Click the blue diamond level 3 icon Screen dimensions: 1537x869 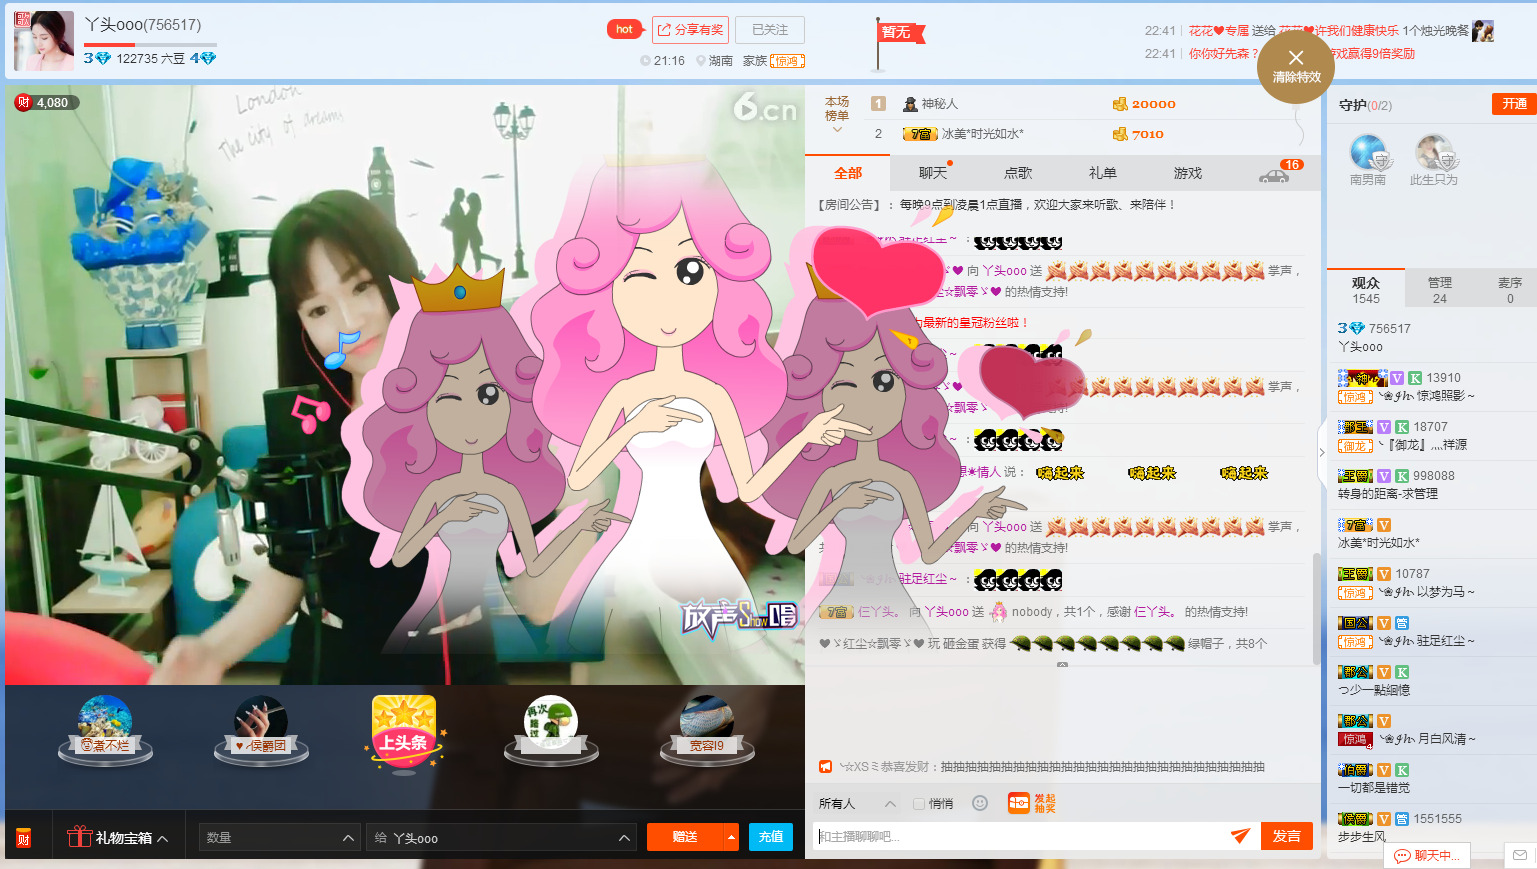coord(97,58)
